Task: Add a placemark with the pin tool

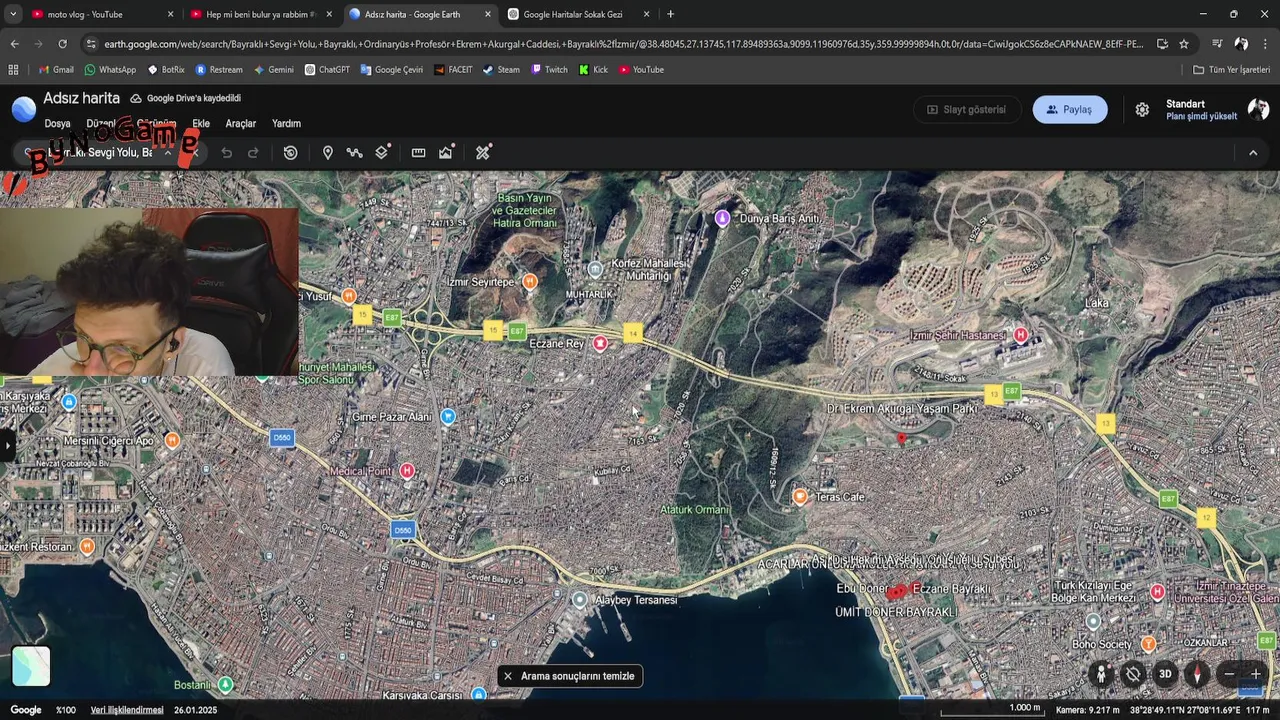Action: coord(327,153)
